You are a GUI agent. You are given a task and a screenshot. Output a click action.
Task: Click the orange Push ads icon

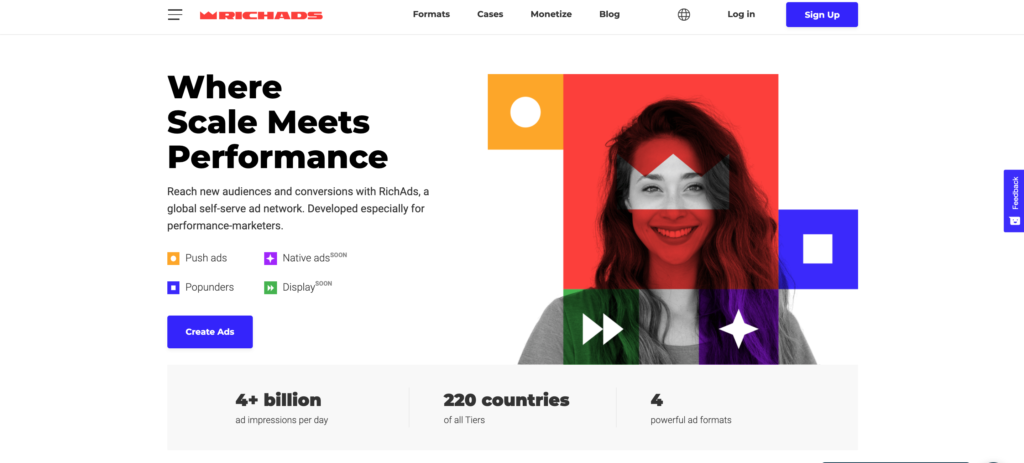click(173, 259)
